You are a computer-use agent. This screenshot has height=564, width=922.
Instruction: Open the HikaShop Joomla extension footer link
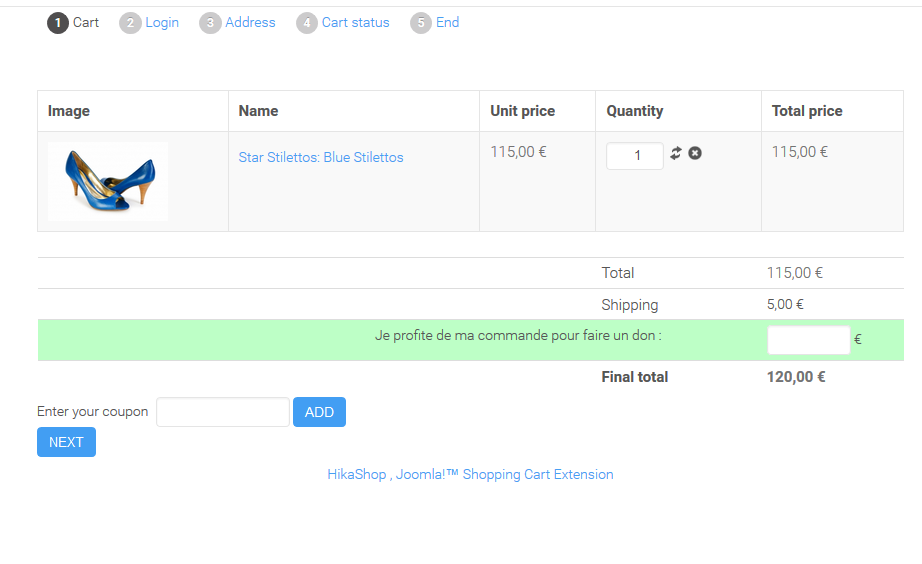pos(470,474)
